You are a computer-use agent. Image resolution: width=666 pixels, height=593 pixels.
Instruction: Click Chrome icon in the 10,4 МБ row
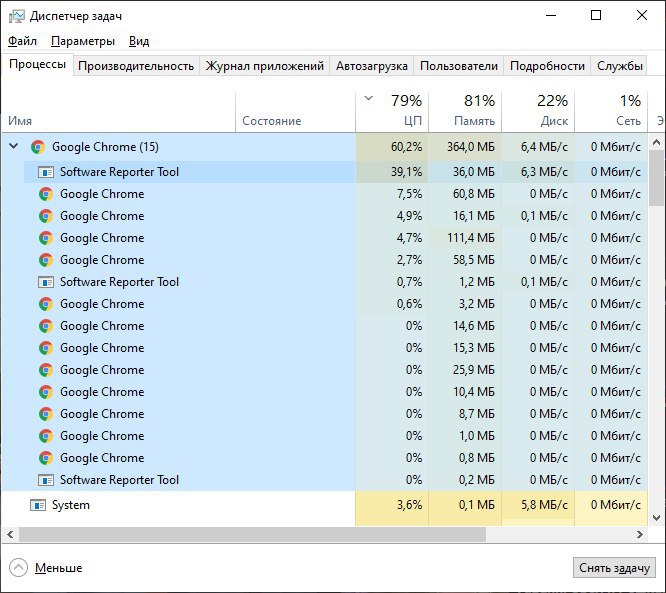click(x=46, y=392)
